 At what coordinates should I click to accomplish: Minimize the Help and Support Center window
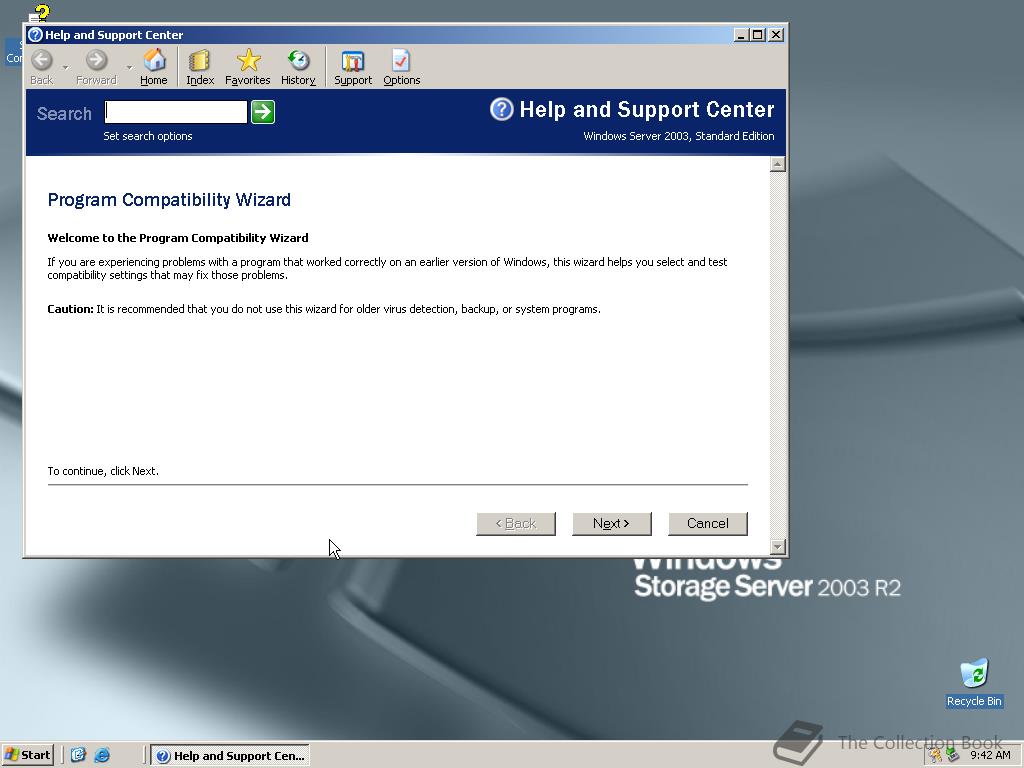tap(740, 35)
